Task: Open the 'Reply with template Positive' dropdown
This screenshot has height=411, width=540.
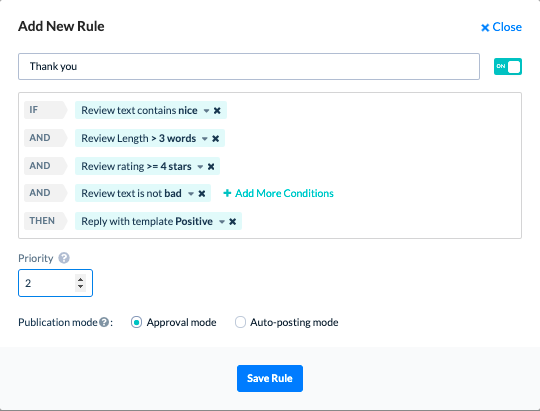Action: coord(222,222)
